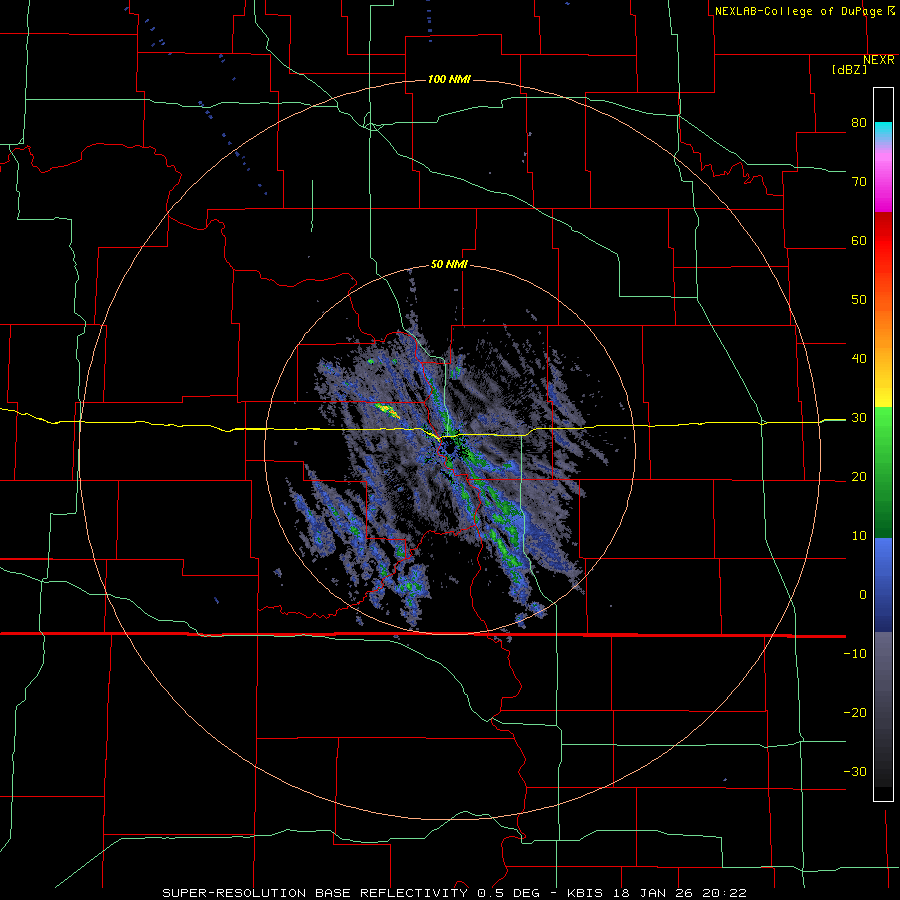Click the KBIS radar site at ring center
The image size is (900, 900).
[x=449, y=447]
